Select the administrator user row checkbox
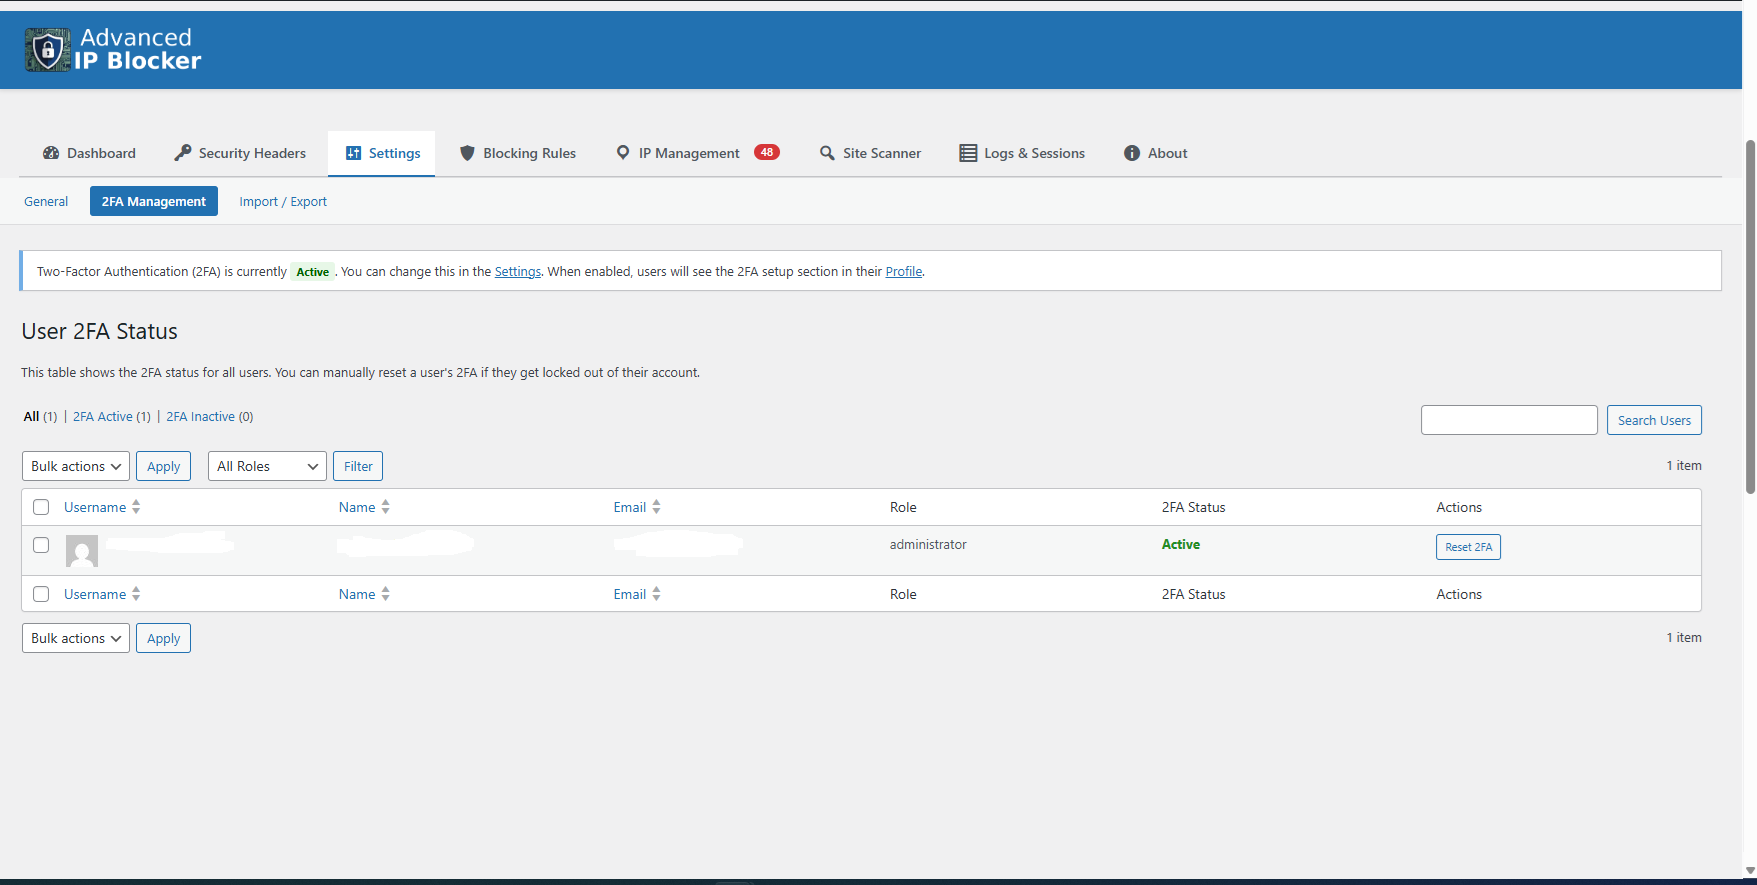This screenshot has width=1757, height=885. pos(41,545)
